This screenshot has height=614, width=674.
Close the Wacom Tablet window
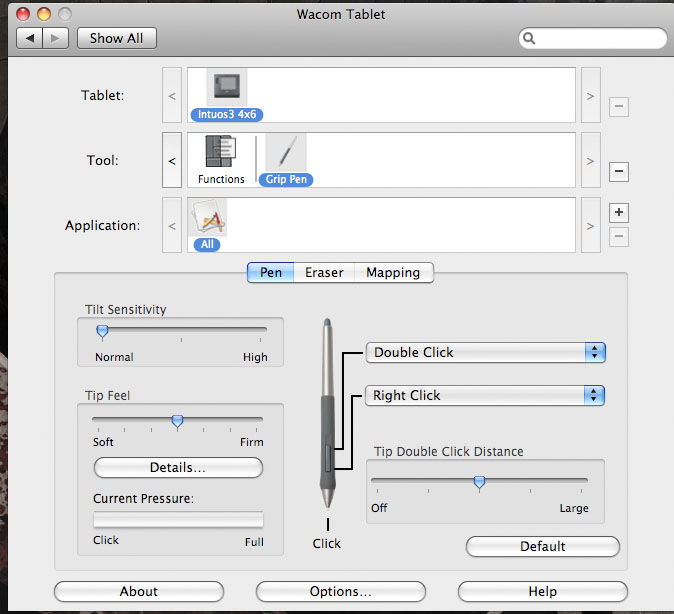23,14
